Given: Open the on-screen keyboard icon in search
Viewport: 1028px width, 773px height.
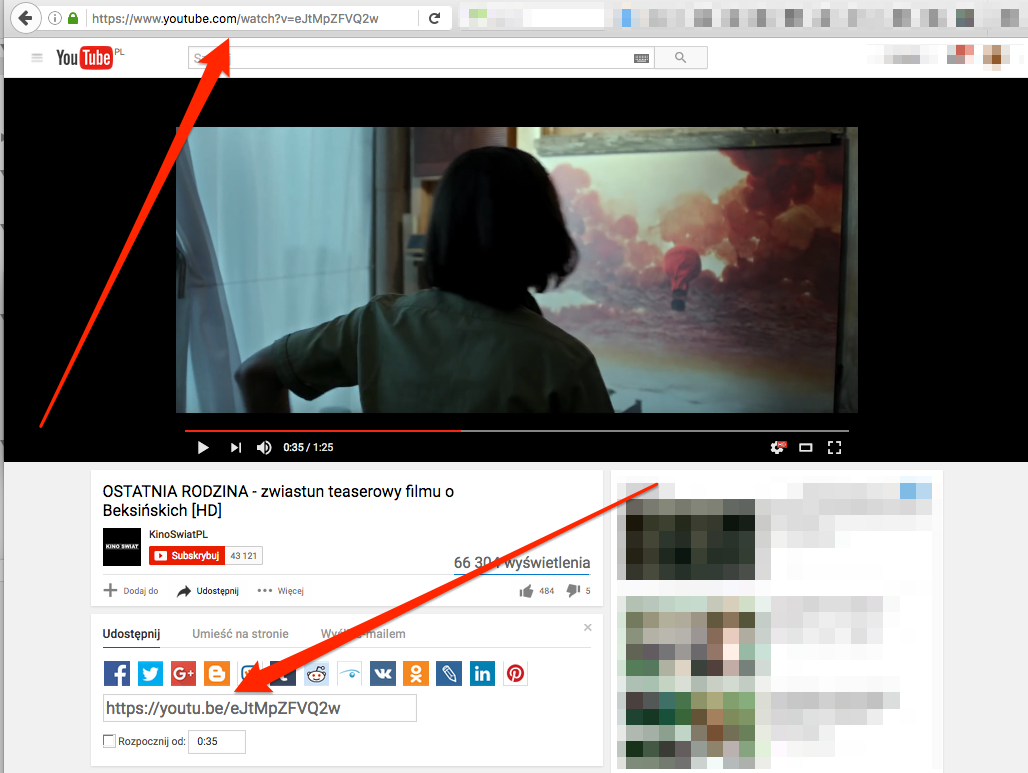Looking at the screenshot, I should pos(641,58).
